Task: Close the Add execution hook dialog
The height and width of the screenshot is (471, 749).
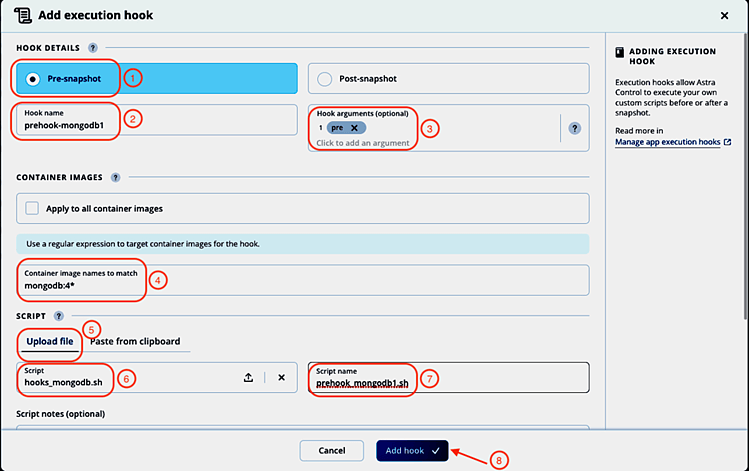Action: tap(724, 15)
